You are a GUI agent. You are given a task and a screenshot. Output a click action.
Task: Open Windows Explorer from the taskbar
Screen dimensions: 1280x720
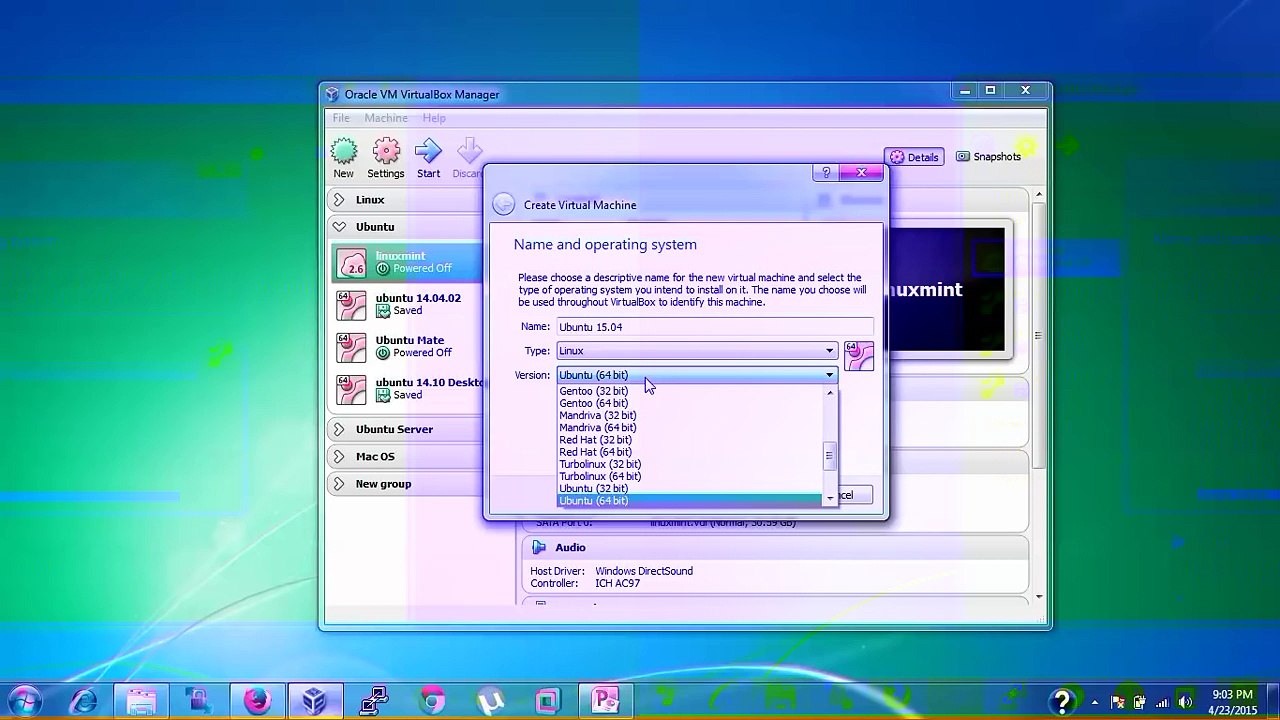pos(142,700)
